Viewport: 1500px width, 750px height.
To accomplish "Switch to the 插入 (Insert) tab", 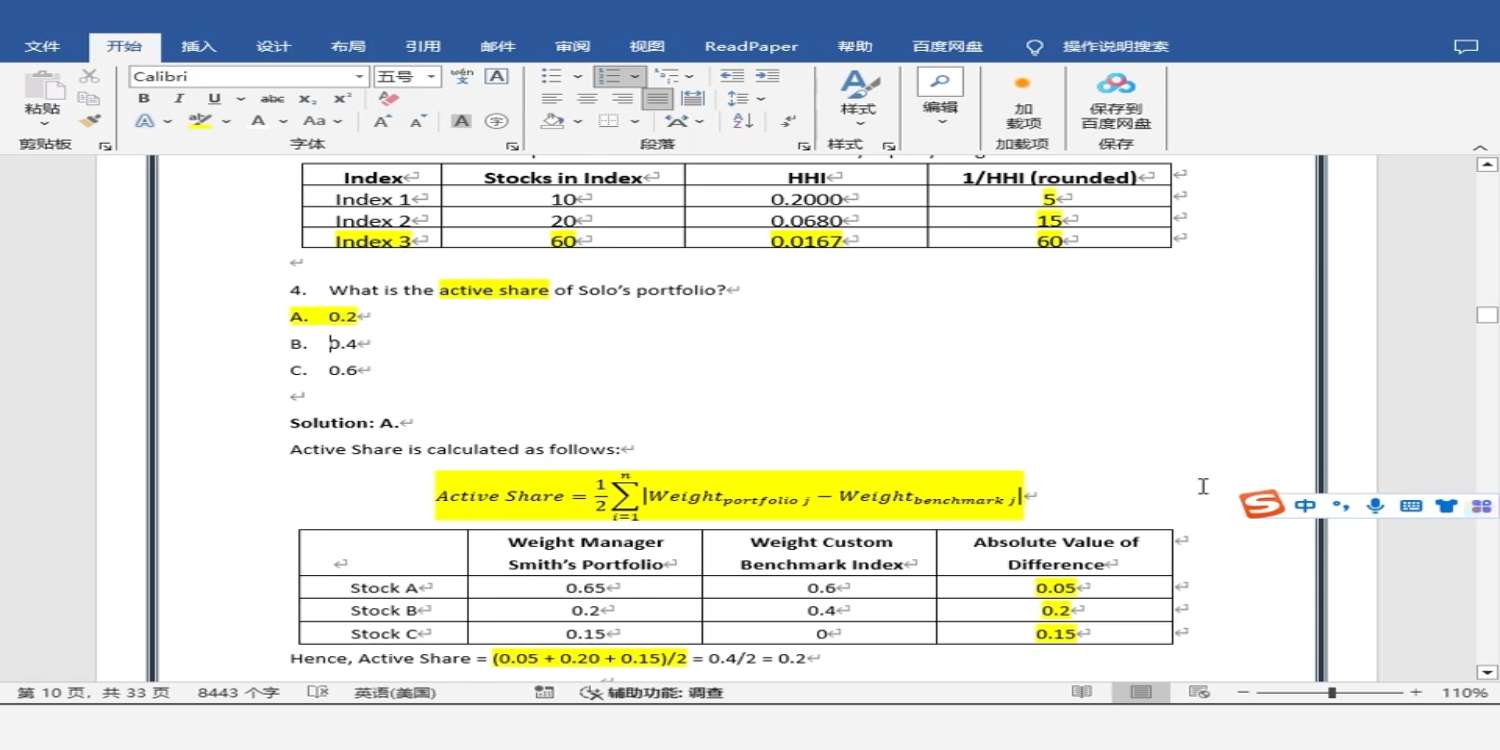I will click(198, 46).
